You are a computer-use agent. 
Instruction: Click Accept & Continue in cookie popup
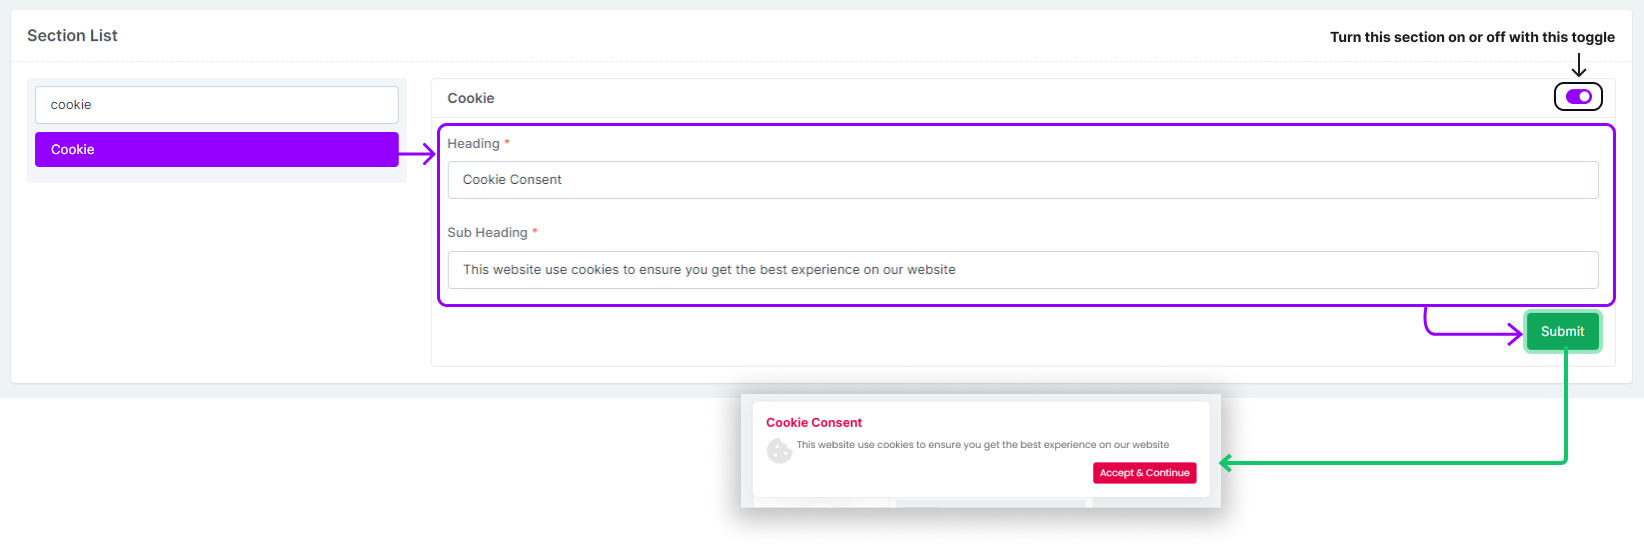pos(1144,473)
